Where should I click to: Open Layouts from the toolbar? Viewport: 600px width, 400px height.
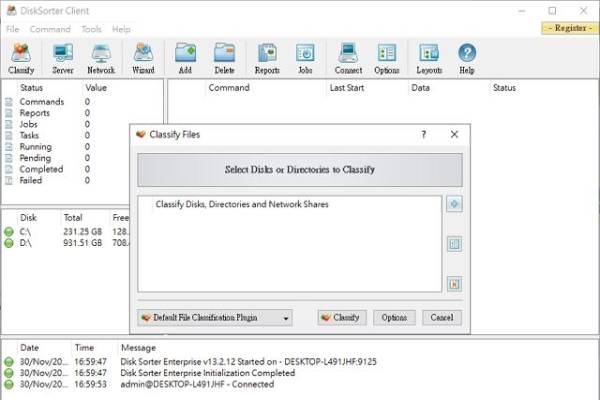click(x=429, y=58)
